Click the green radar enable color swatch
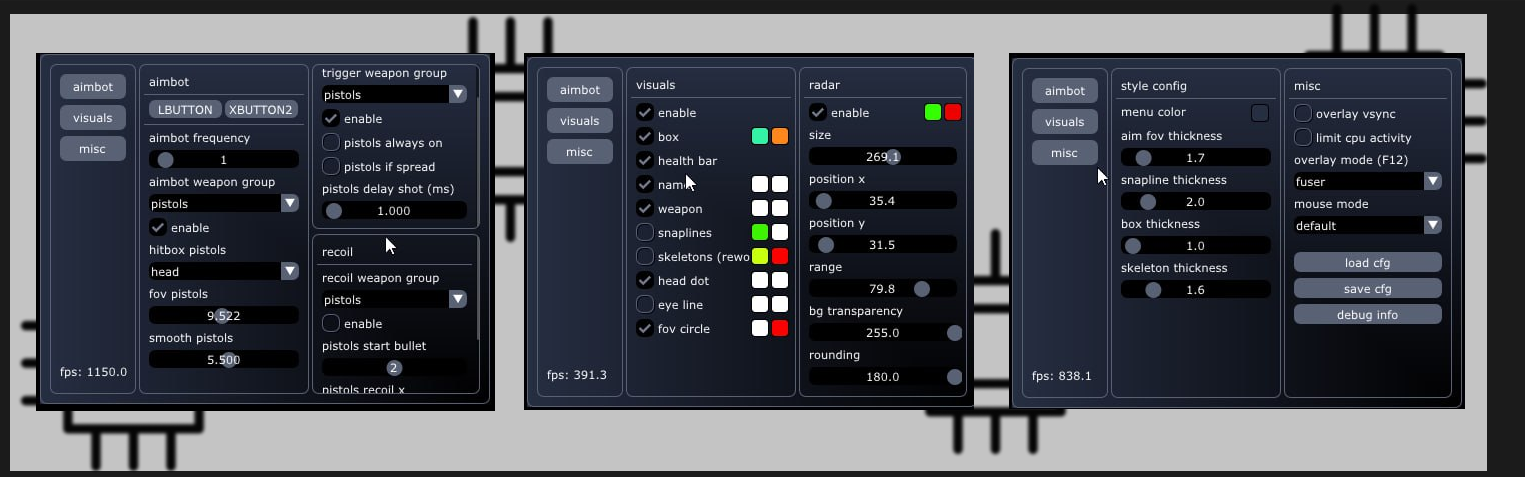 tap(933, 113)
